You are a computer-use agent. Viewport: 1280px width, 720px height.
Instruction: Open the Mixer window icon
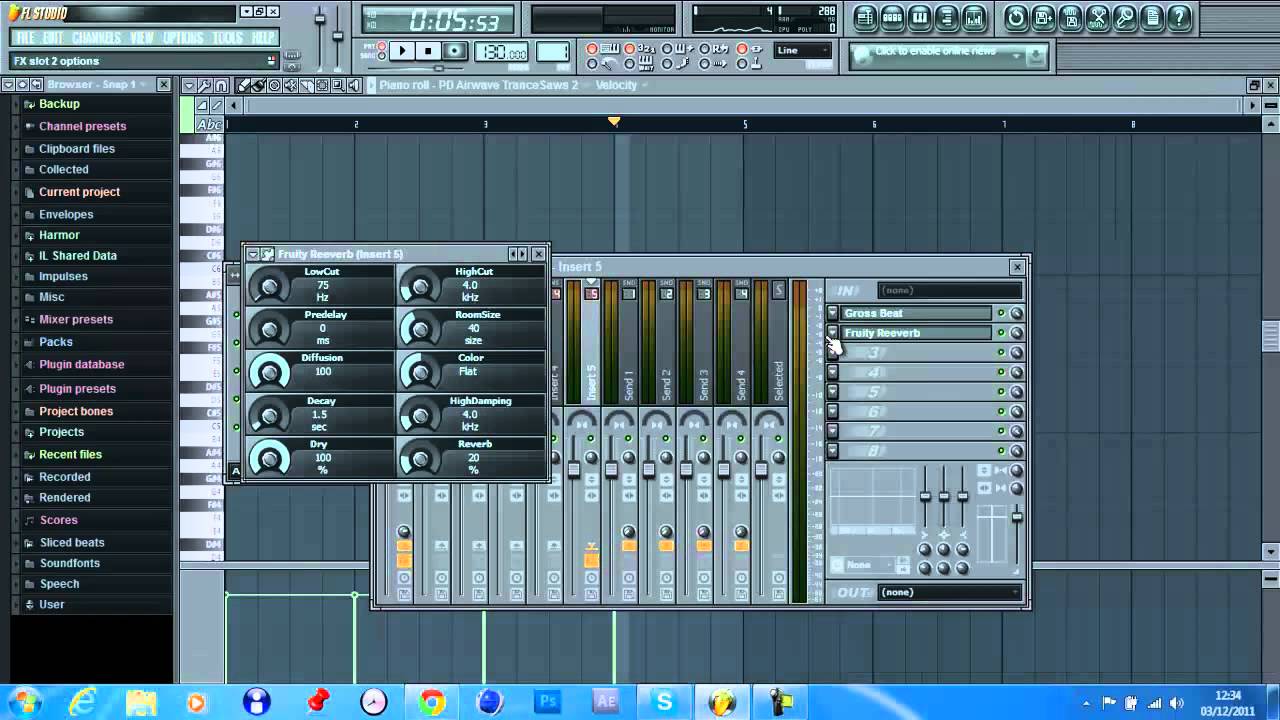[x=973, y=18]
